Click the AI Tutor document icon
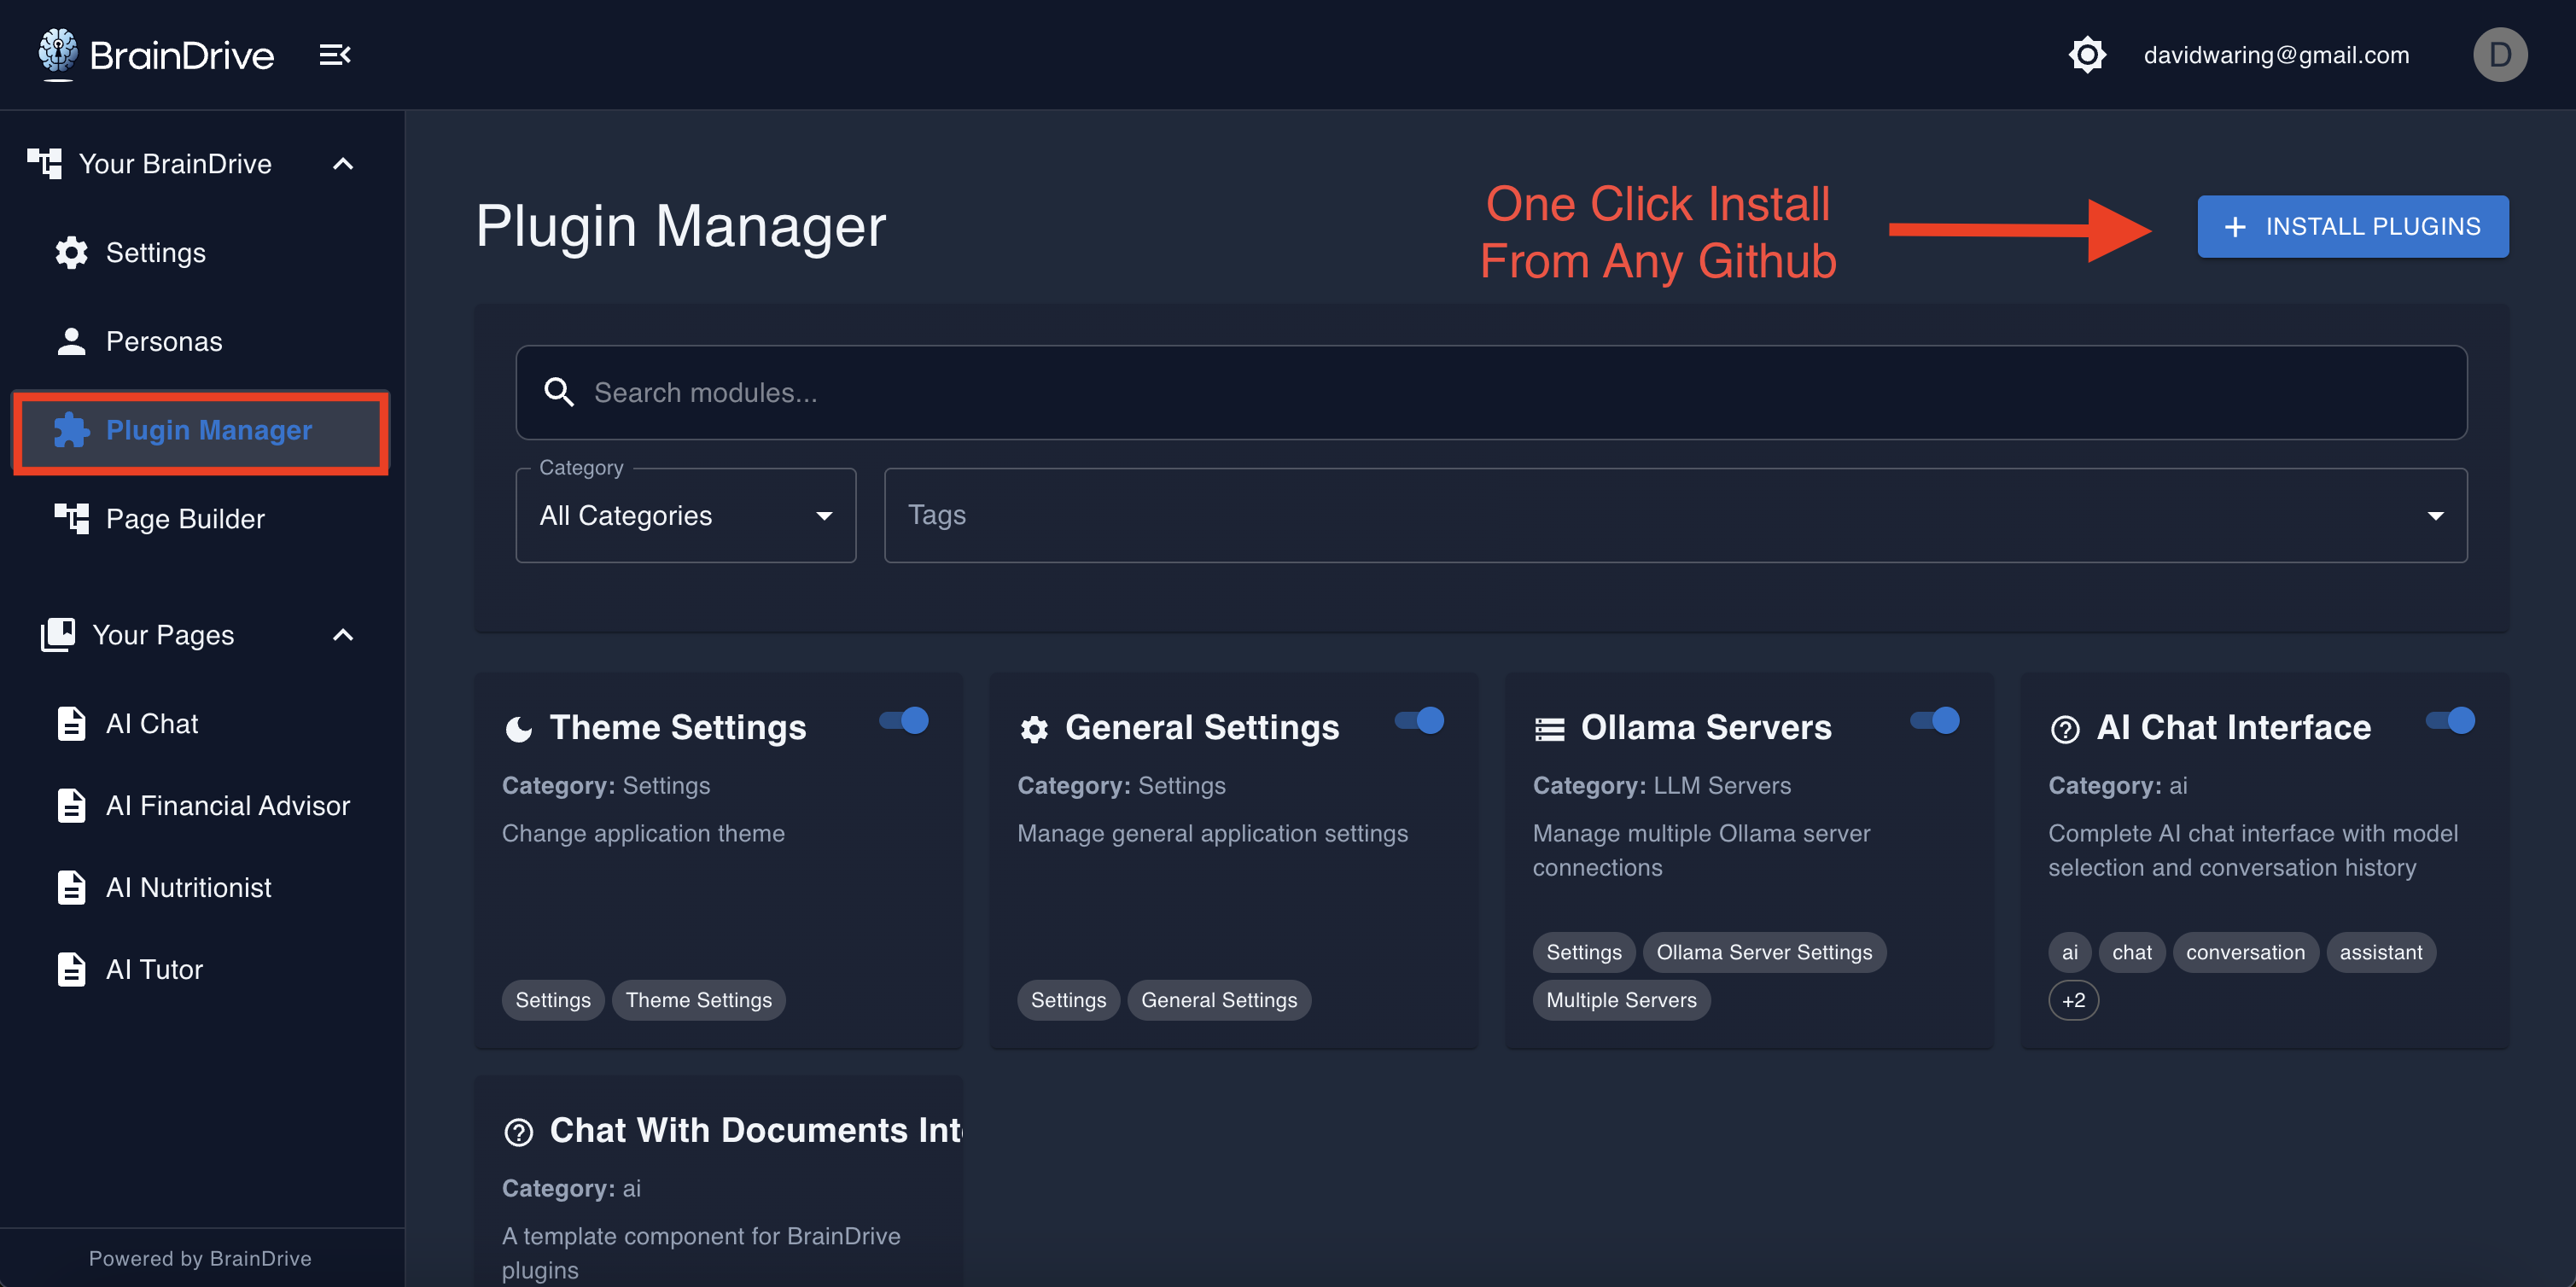The width and height of the screenshot is (2576, 1287). pos(71,969)
